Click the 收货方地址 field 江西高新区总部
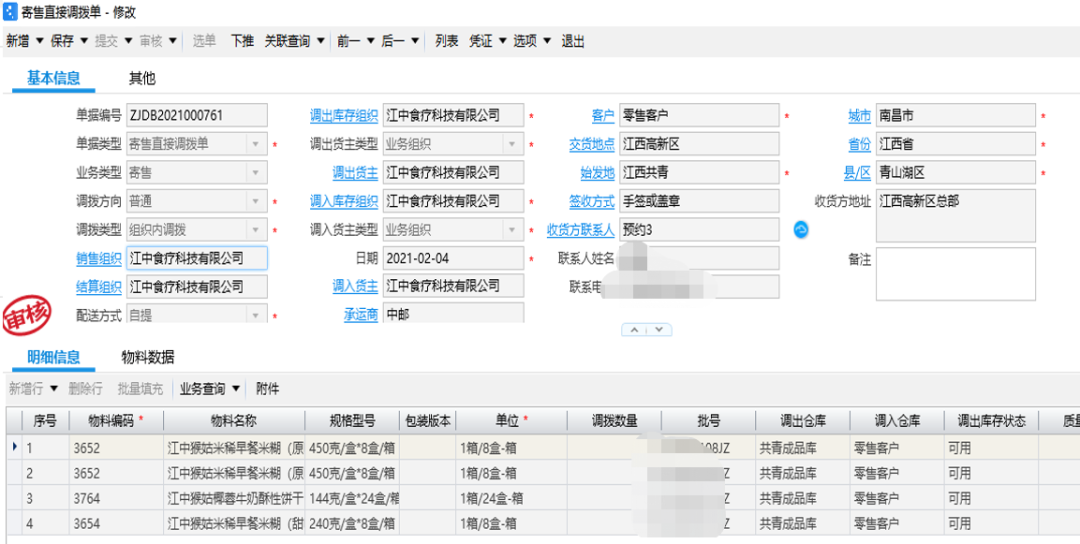Screen dimensions: 1080x544 click(955, 216)
